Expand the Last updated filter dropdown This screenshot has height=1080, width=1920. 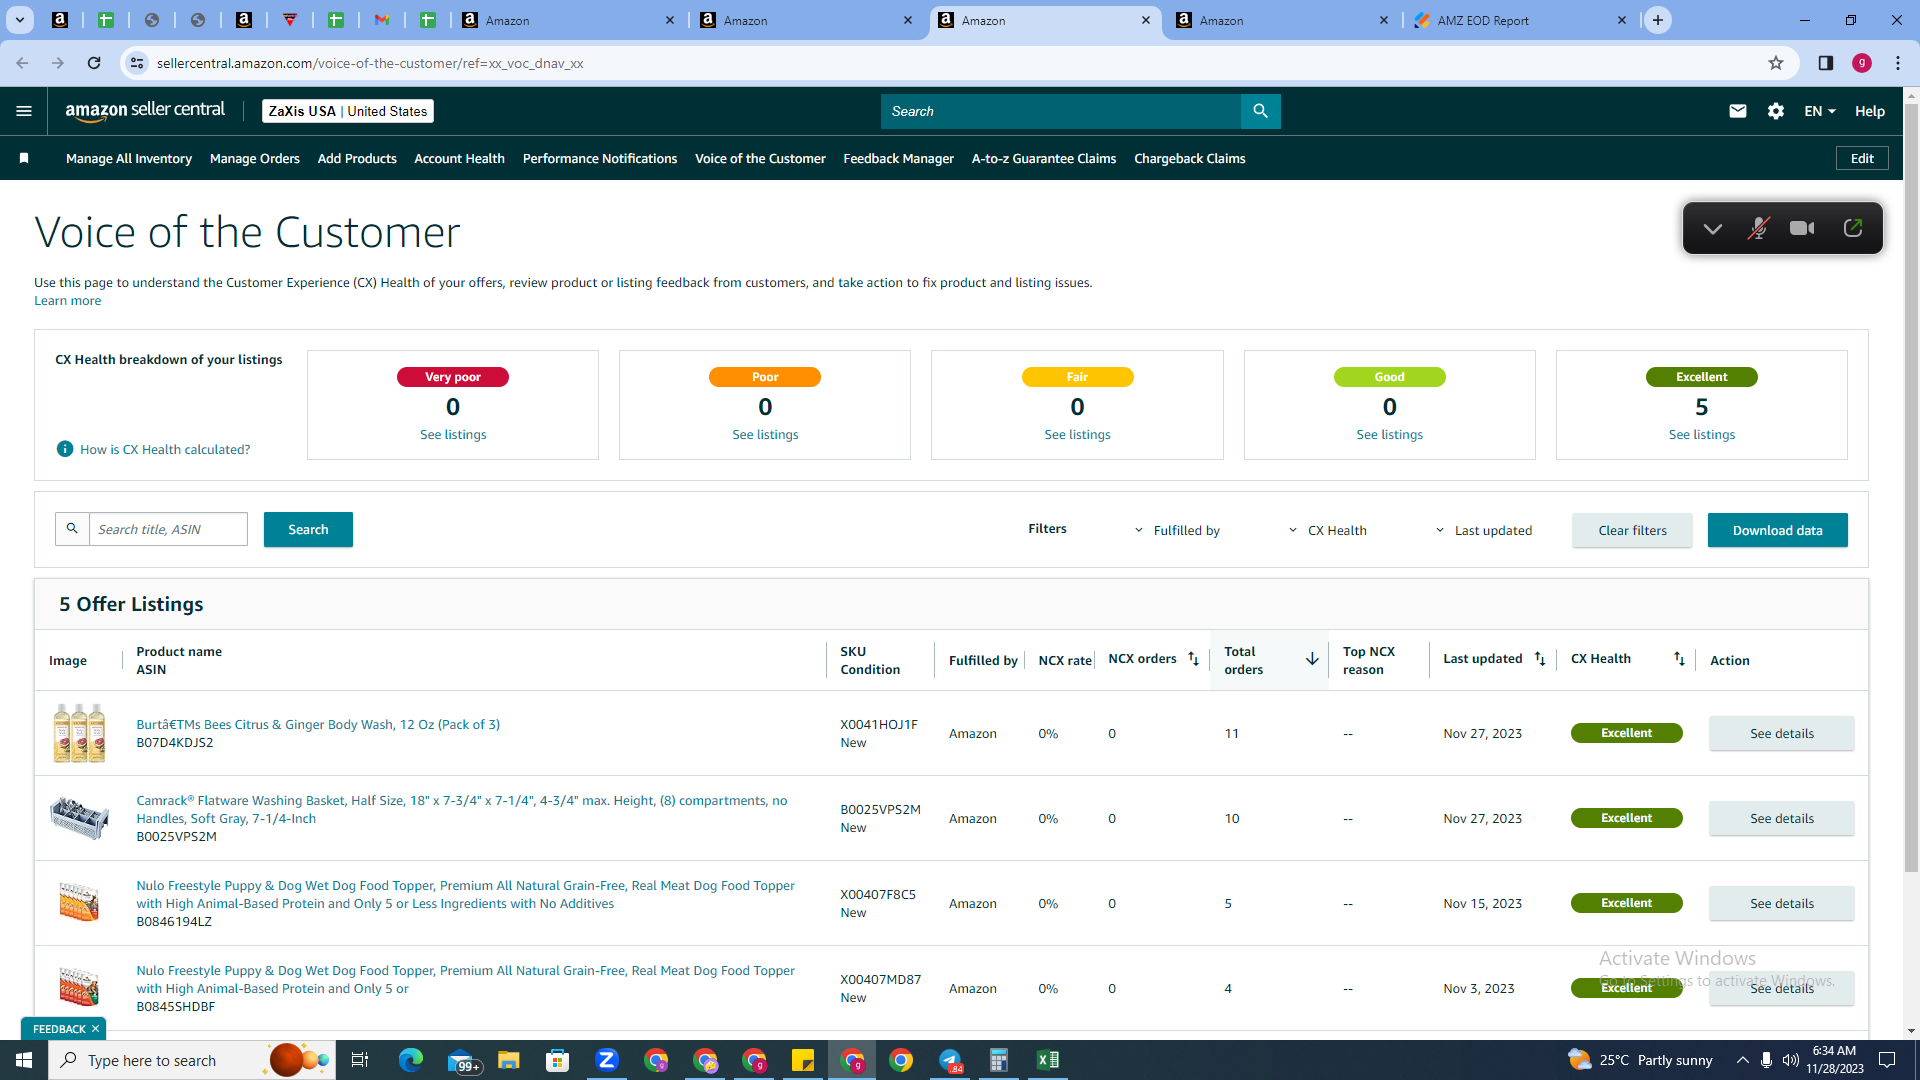coord(1484,530)
